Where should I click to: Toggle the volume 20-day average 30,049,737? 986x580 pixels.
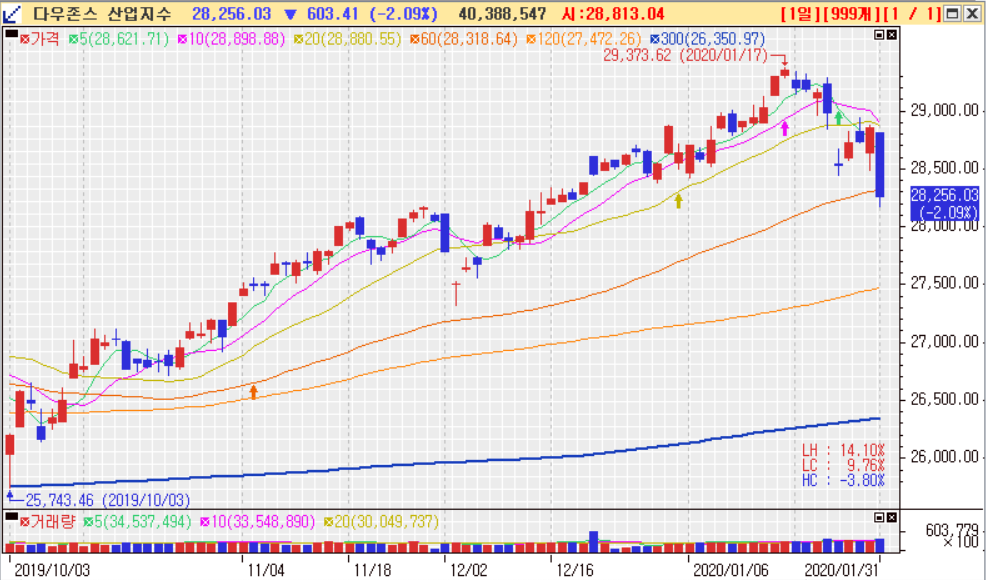click(328, 522)
